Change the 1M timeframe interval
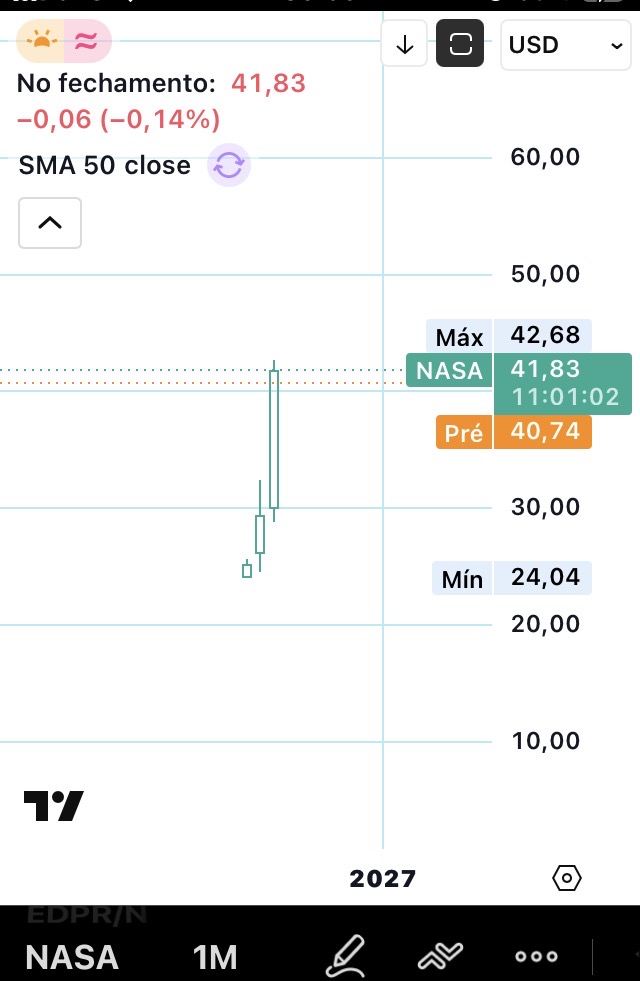 215,957
